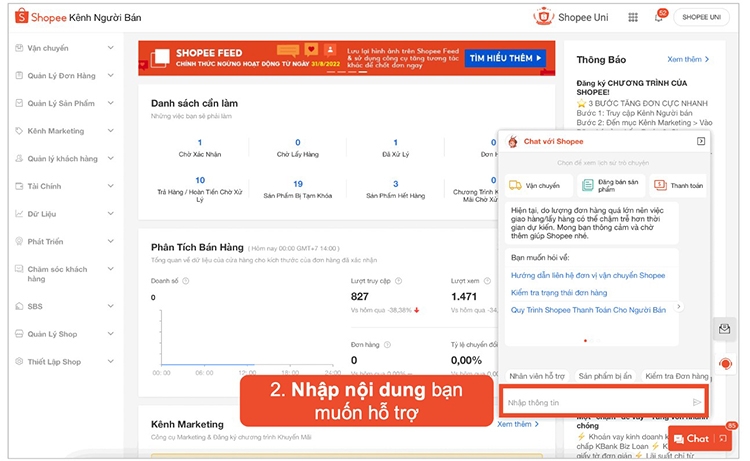Click the Phát Triển bulb icon
Viewport: 750px width, 461px height.
pyautogui.click(x=19, y=241)
